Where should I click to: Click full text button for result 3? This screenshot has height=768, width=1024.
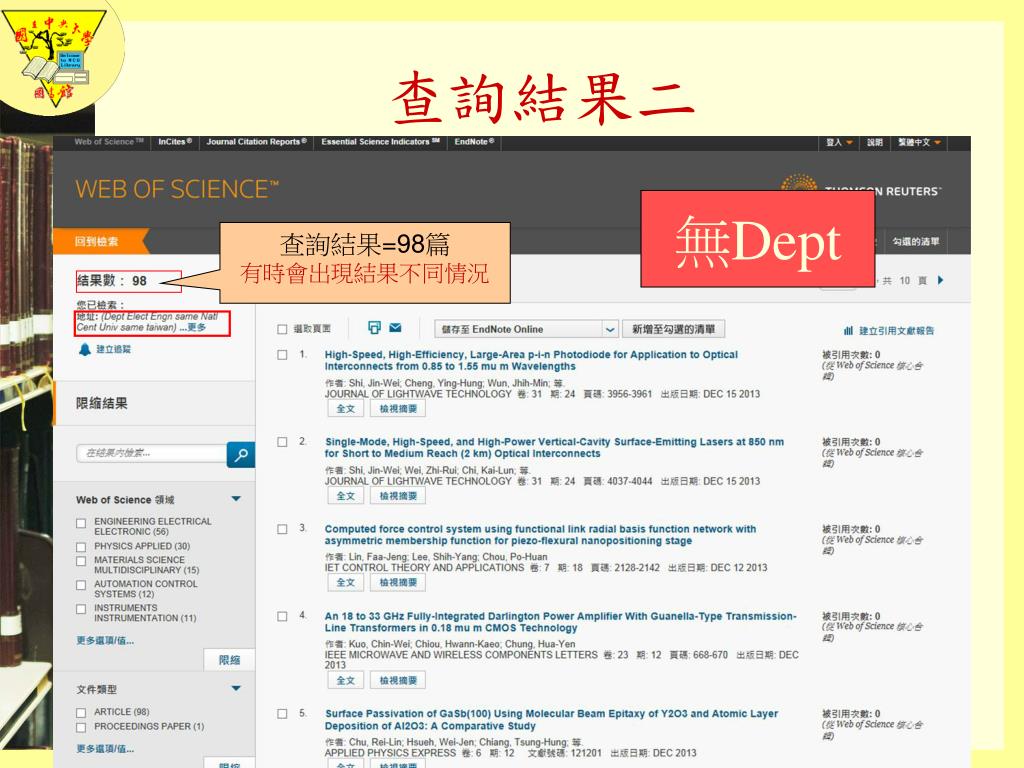345,583
